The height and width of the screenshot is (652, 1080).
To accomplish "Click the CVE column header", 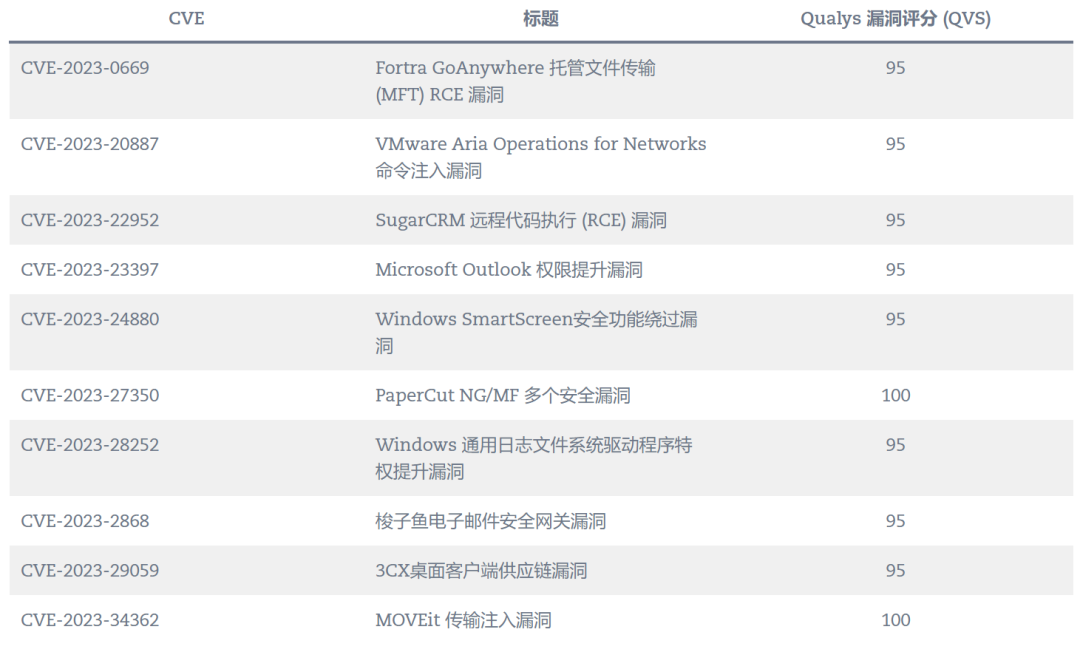I will pyautogui.click(x=187, y=19).
